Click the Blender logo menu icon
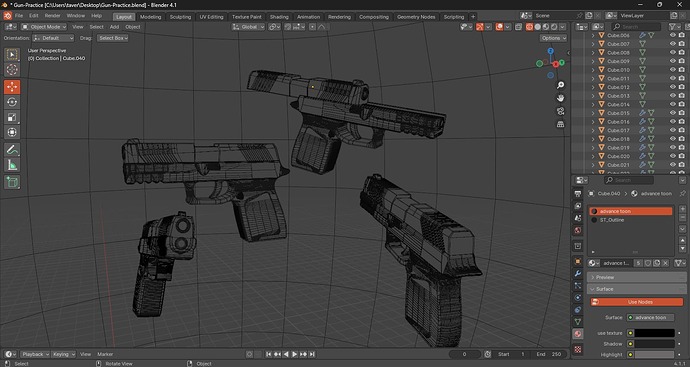 tap(7, 16)
